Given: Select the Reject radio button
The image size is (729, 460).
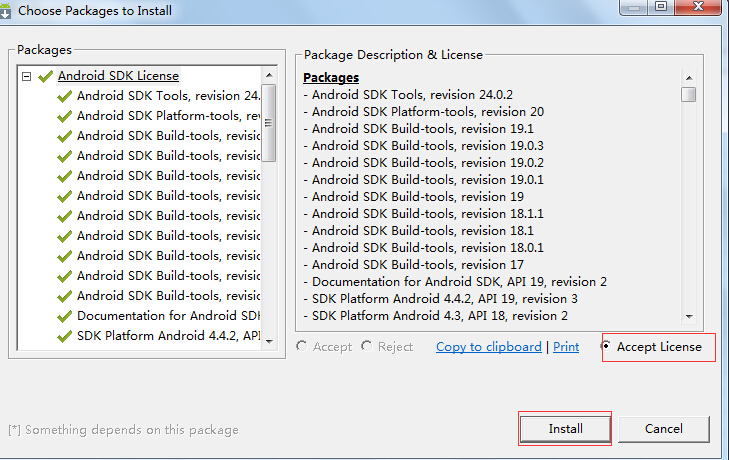Looking at the screenshot, I should pos(367,346).
